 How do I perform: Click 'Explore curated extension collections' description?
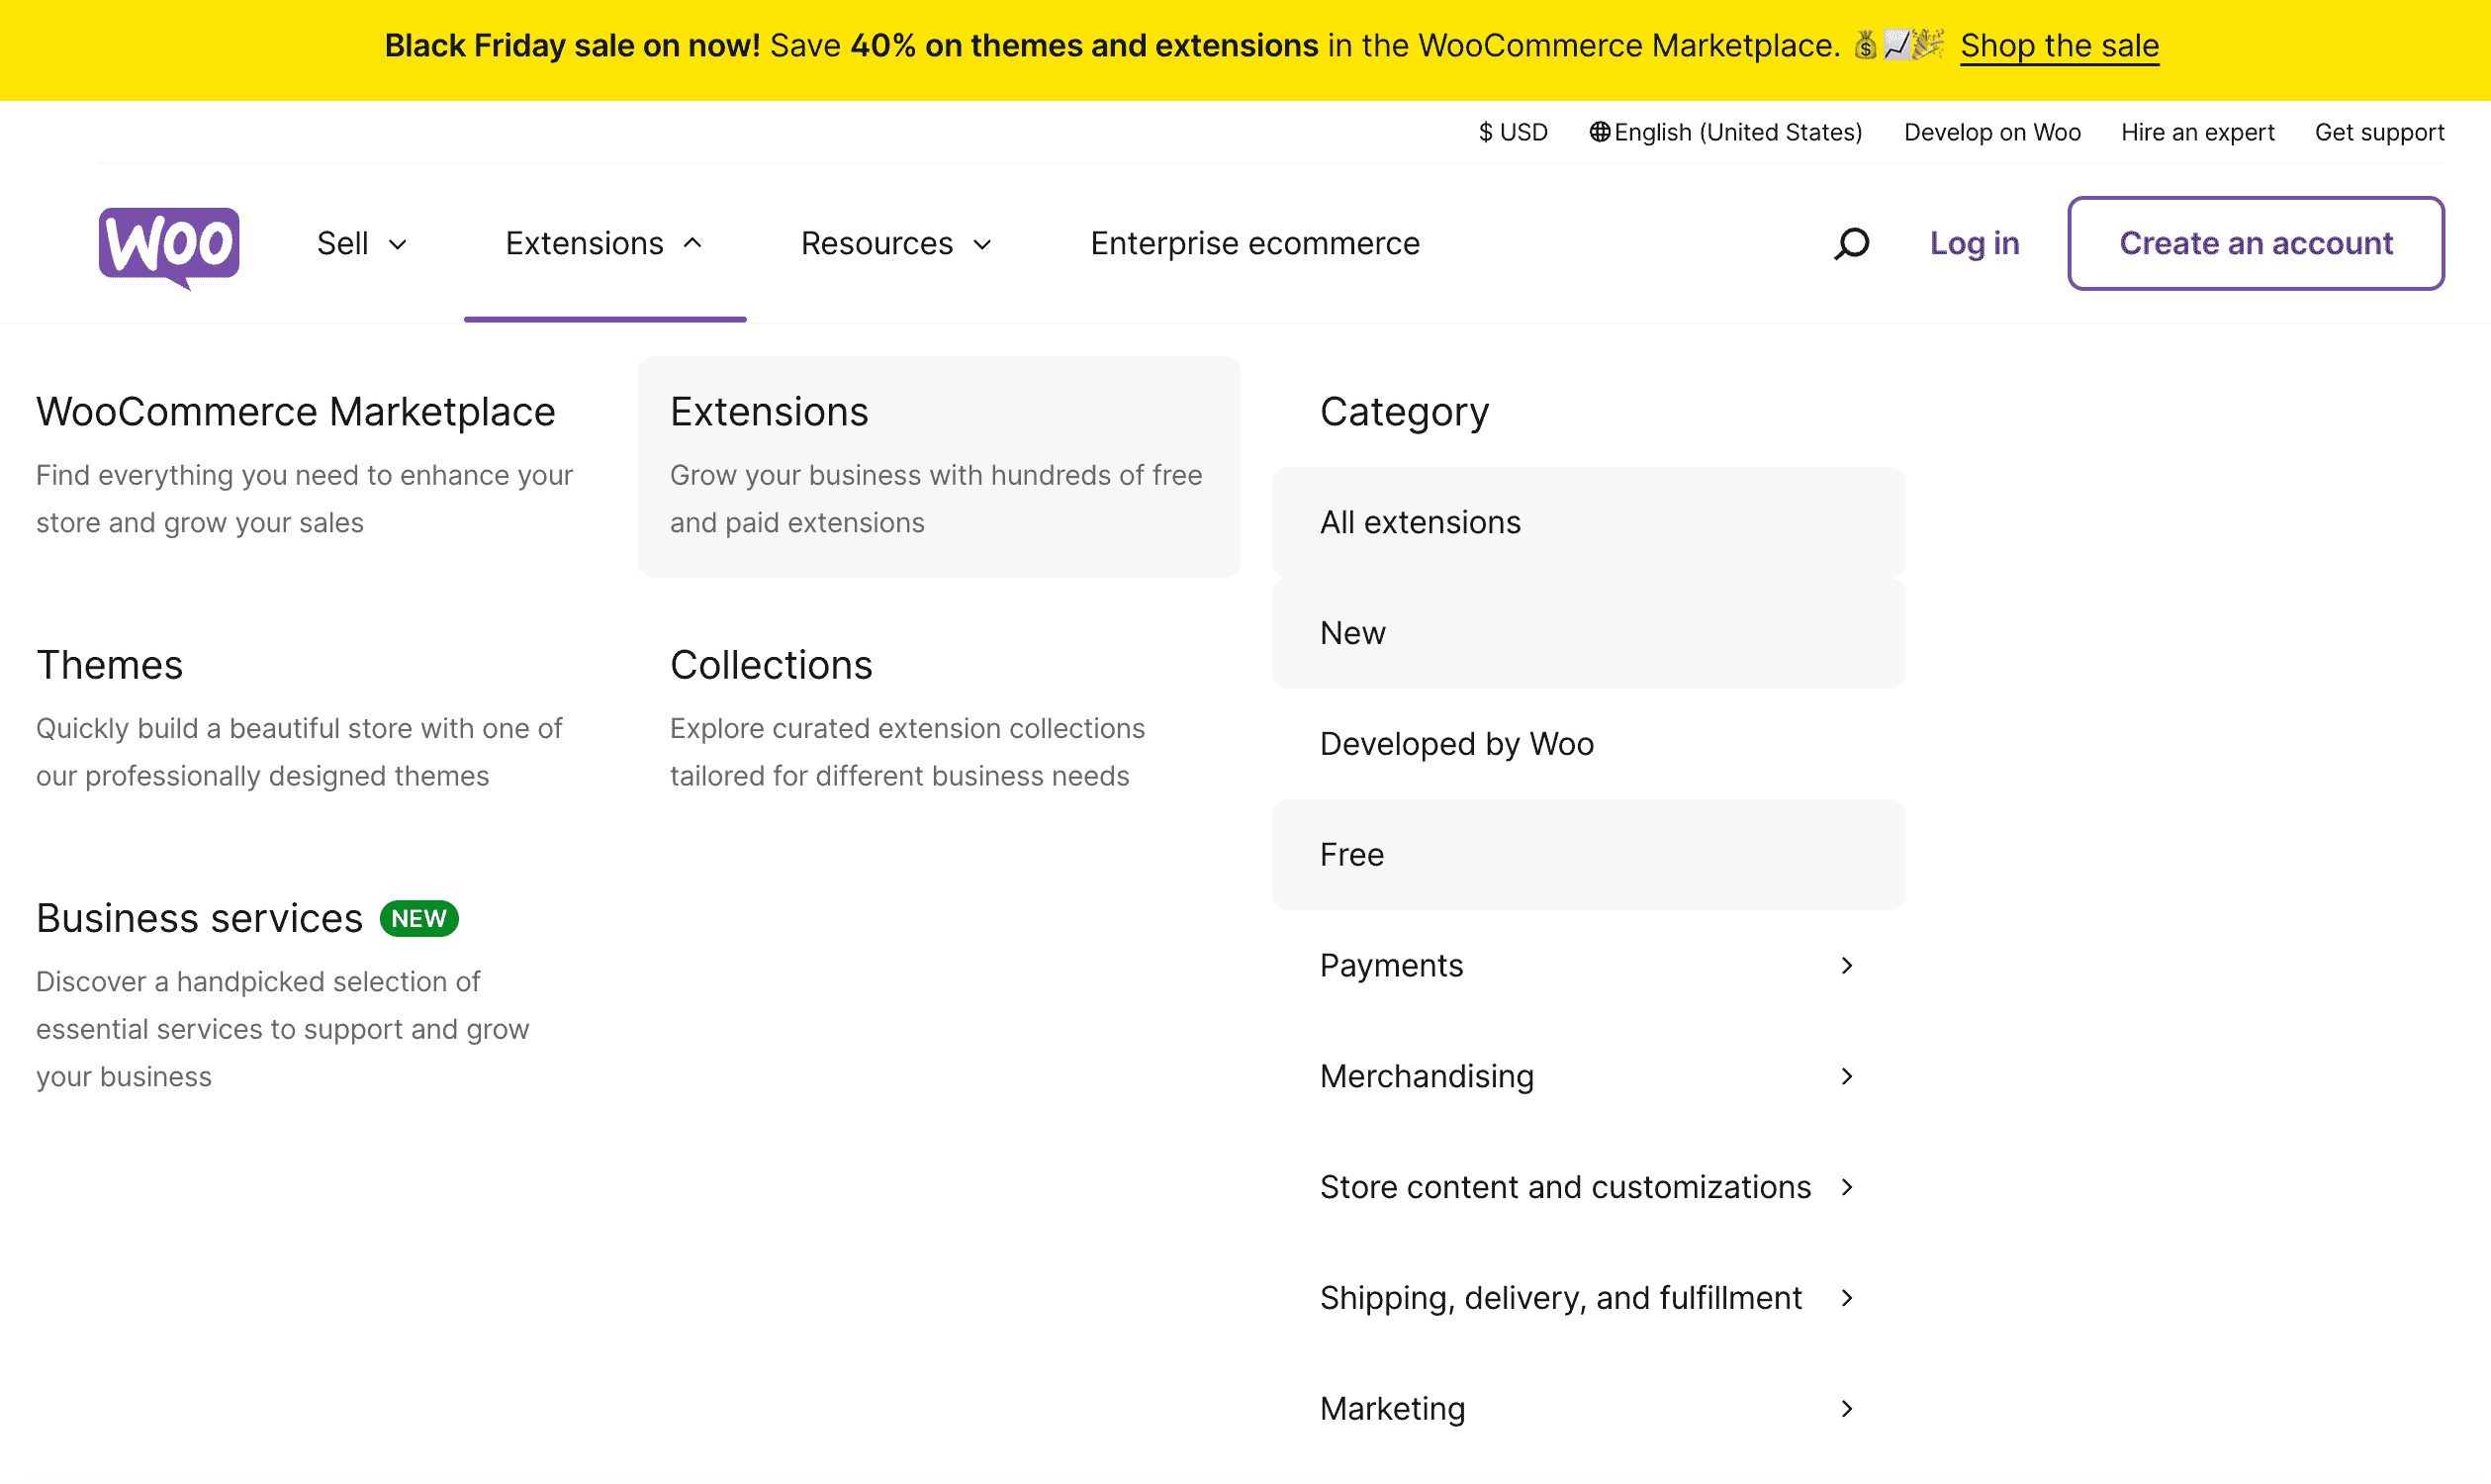click(907, 752)
